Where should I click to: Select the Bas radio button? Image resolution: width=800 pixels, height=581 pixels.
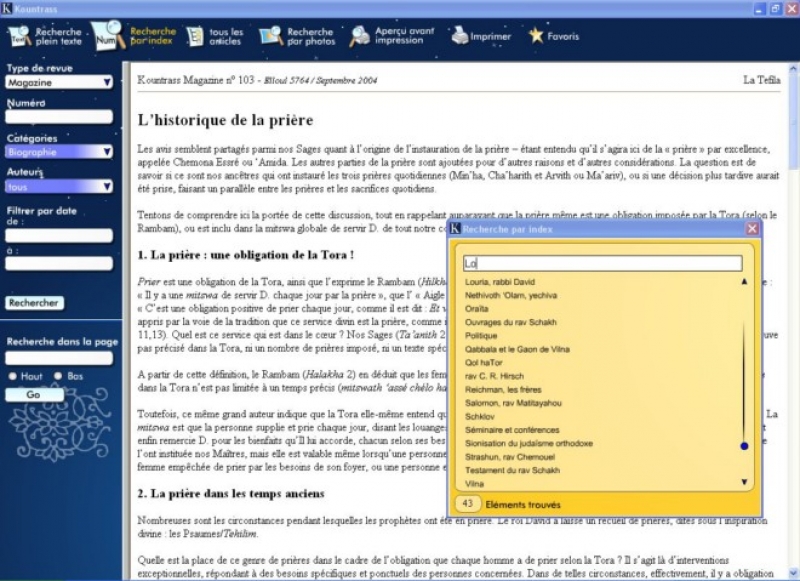[x=58, y=376]
